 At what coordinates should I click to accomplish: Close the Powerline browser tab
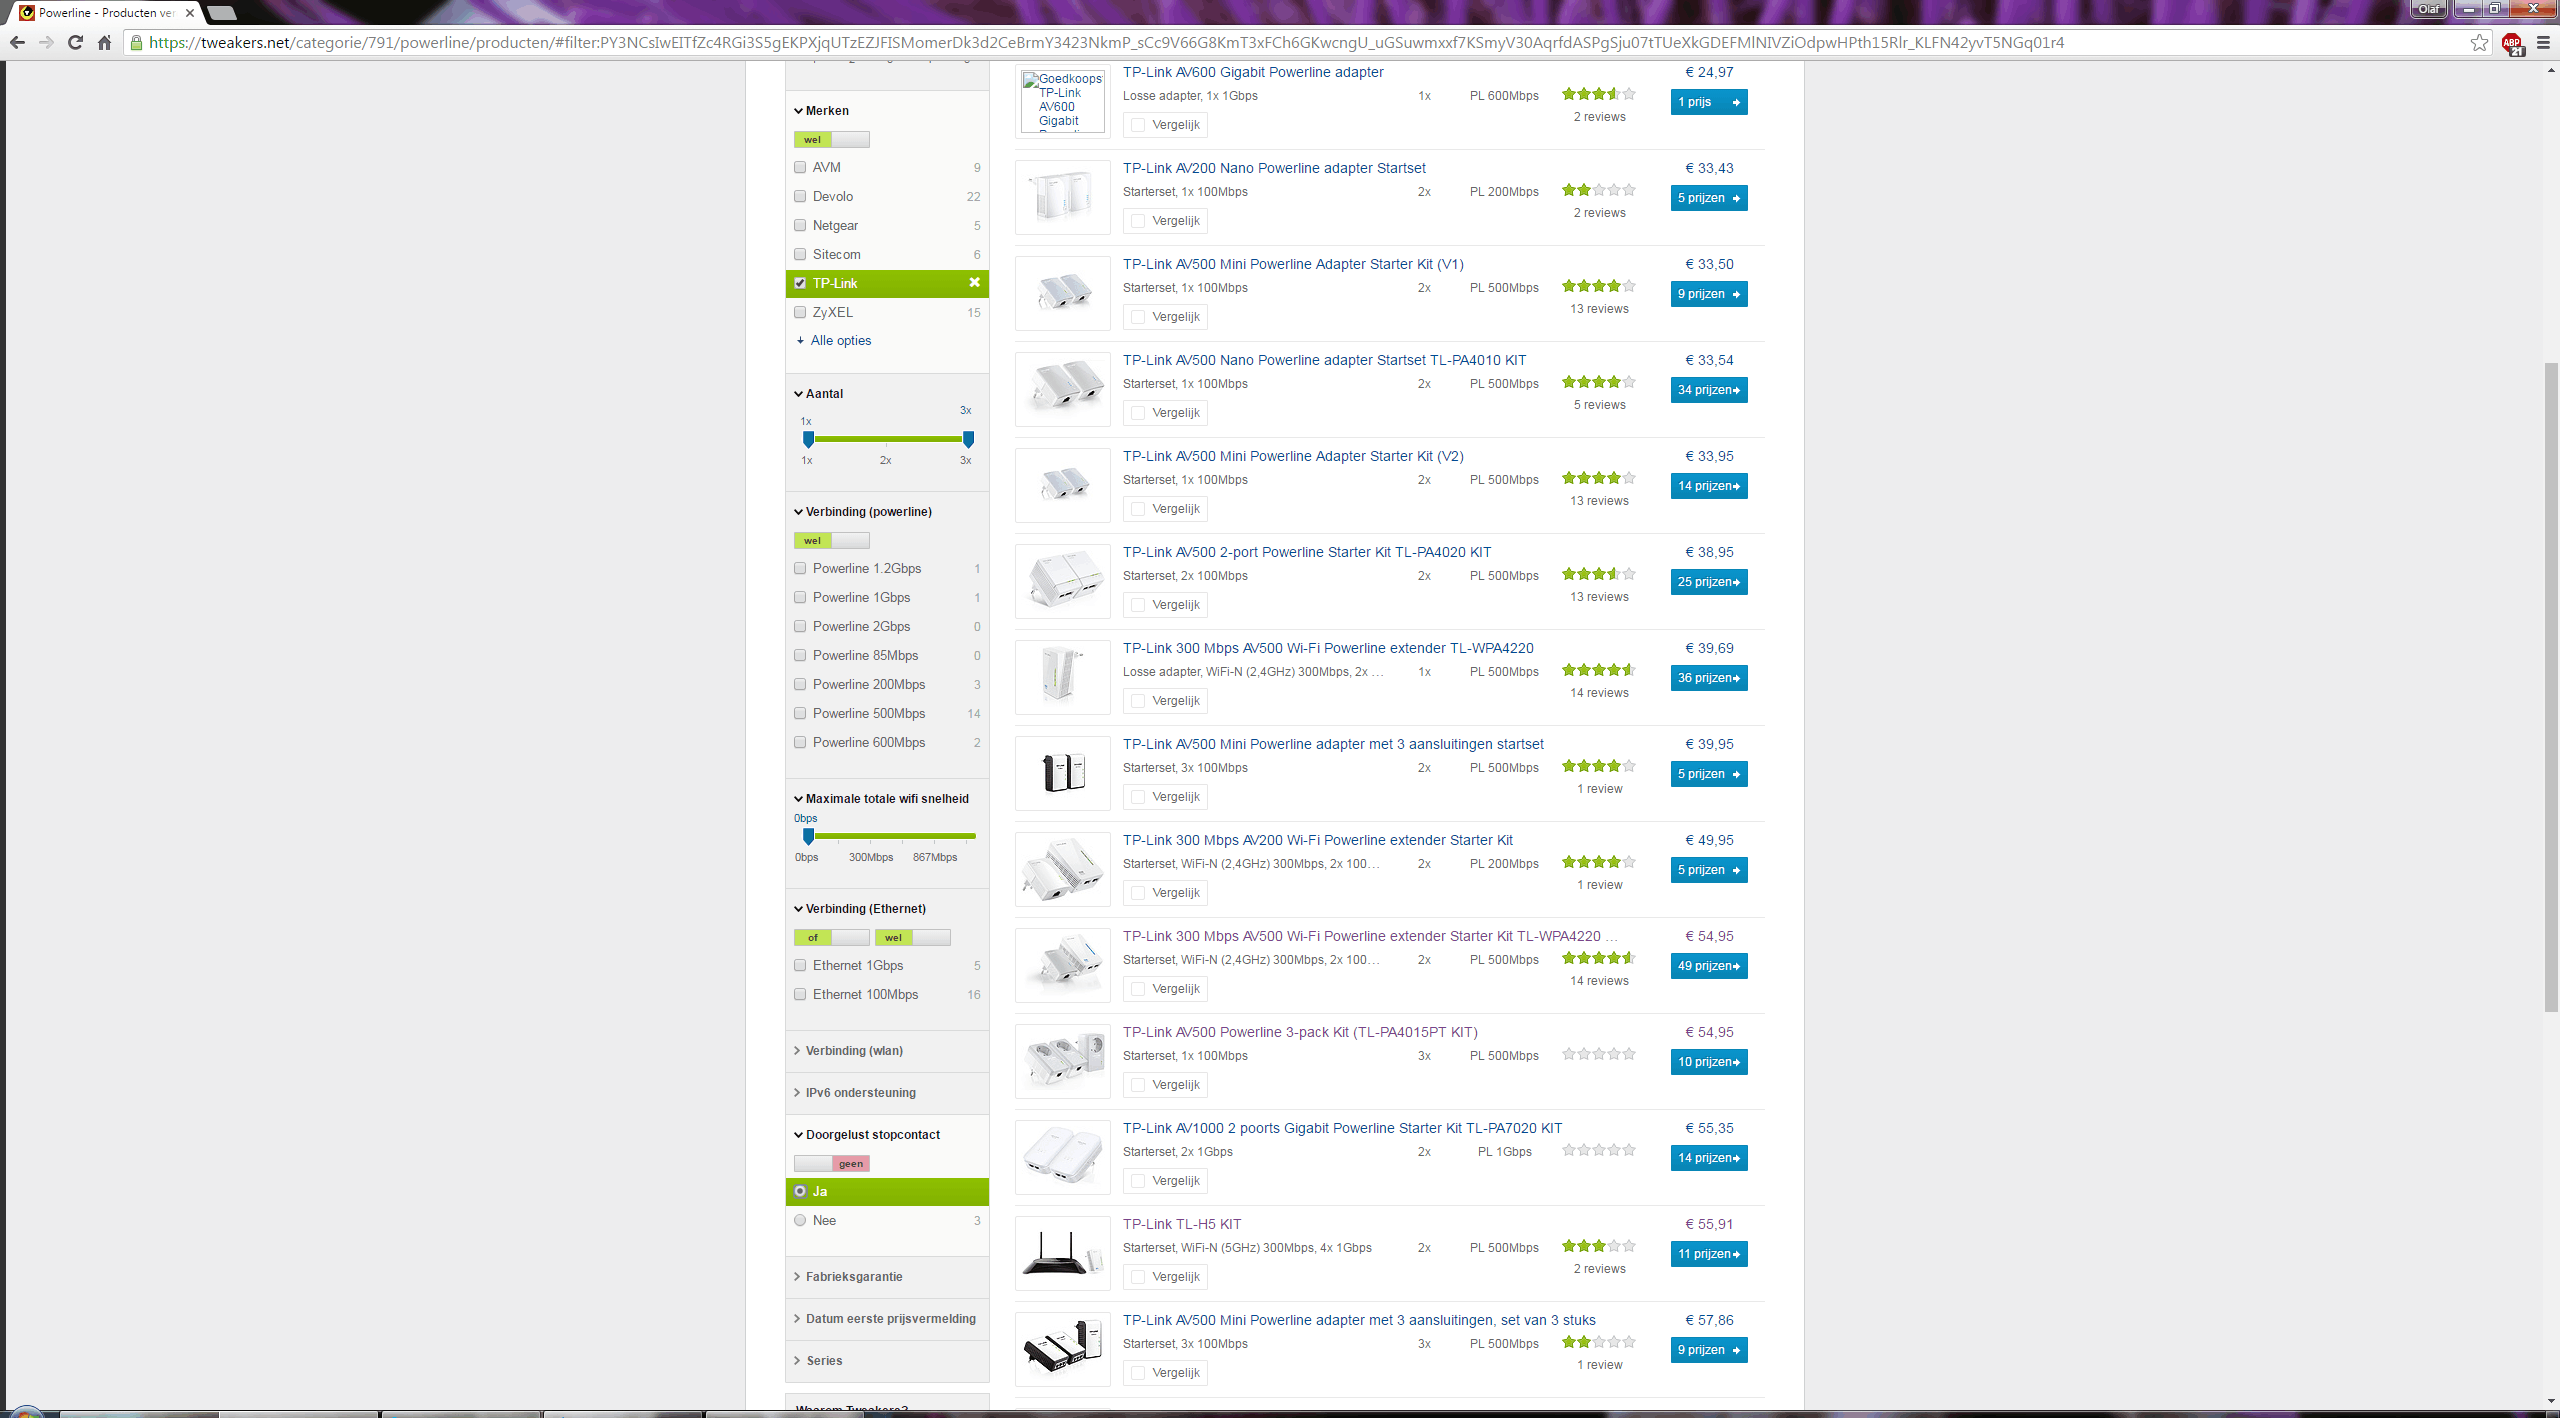click(x=190, y=13)
